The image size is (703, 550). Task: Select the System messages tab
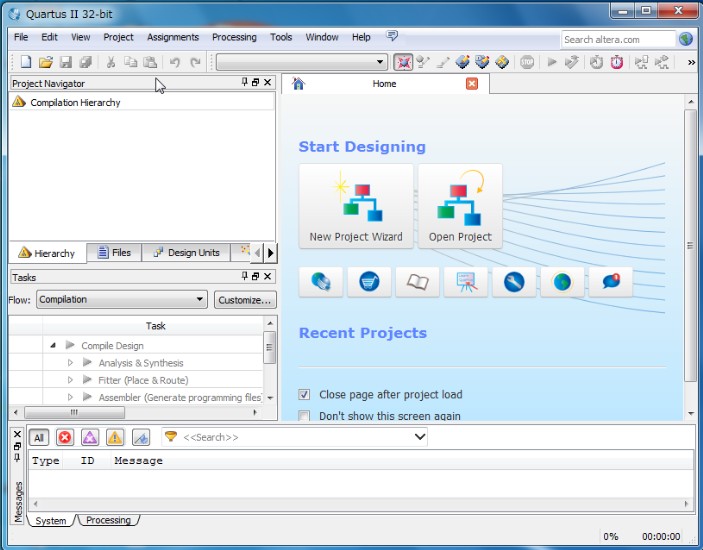click(x=50, y=520)
